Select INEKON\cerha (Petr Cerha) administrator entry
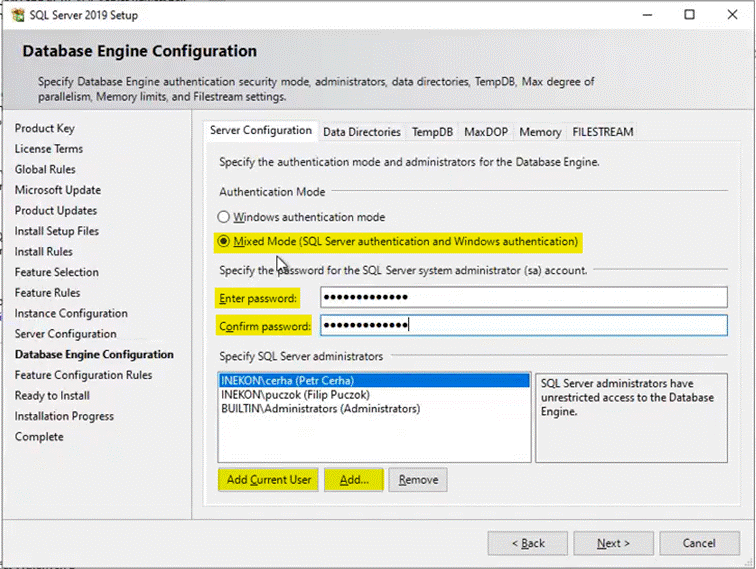Screen dimensions: 756x569 [x=374, y=380]
